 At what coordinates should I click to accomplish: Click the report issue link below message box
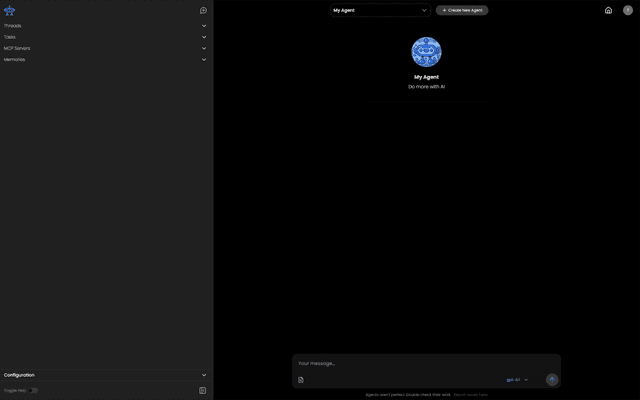pos(471,394)
